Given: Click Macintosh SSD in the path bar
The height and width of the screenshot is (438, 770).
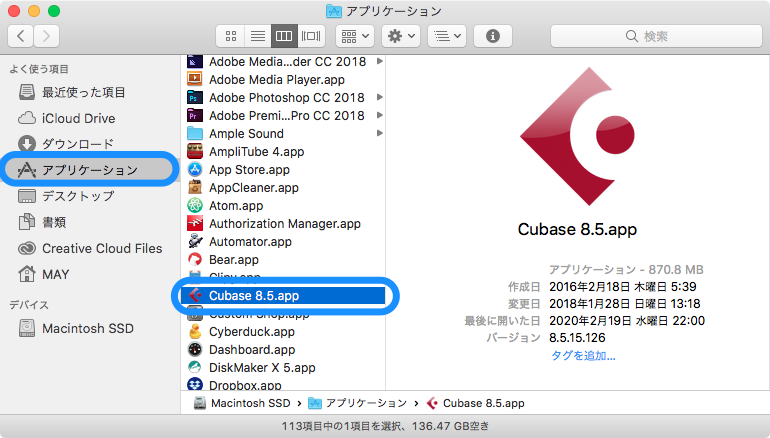Looking at the screenshot, I should (x=243, y=403).
